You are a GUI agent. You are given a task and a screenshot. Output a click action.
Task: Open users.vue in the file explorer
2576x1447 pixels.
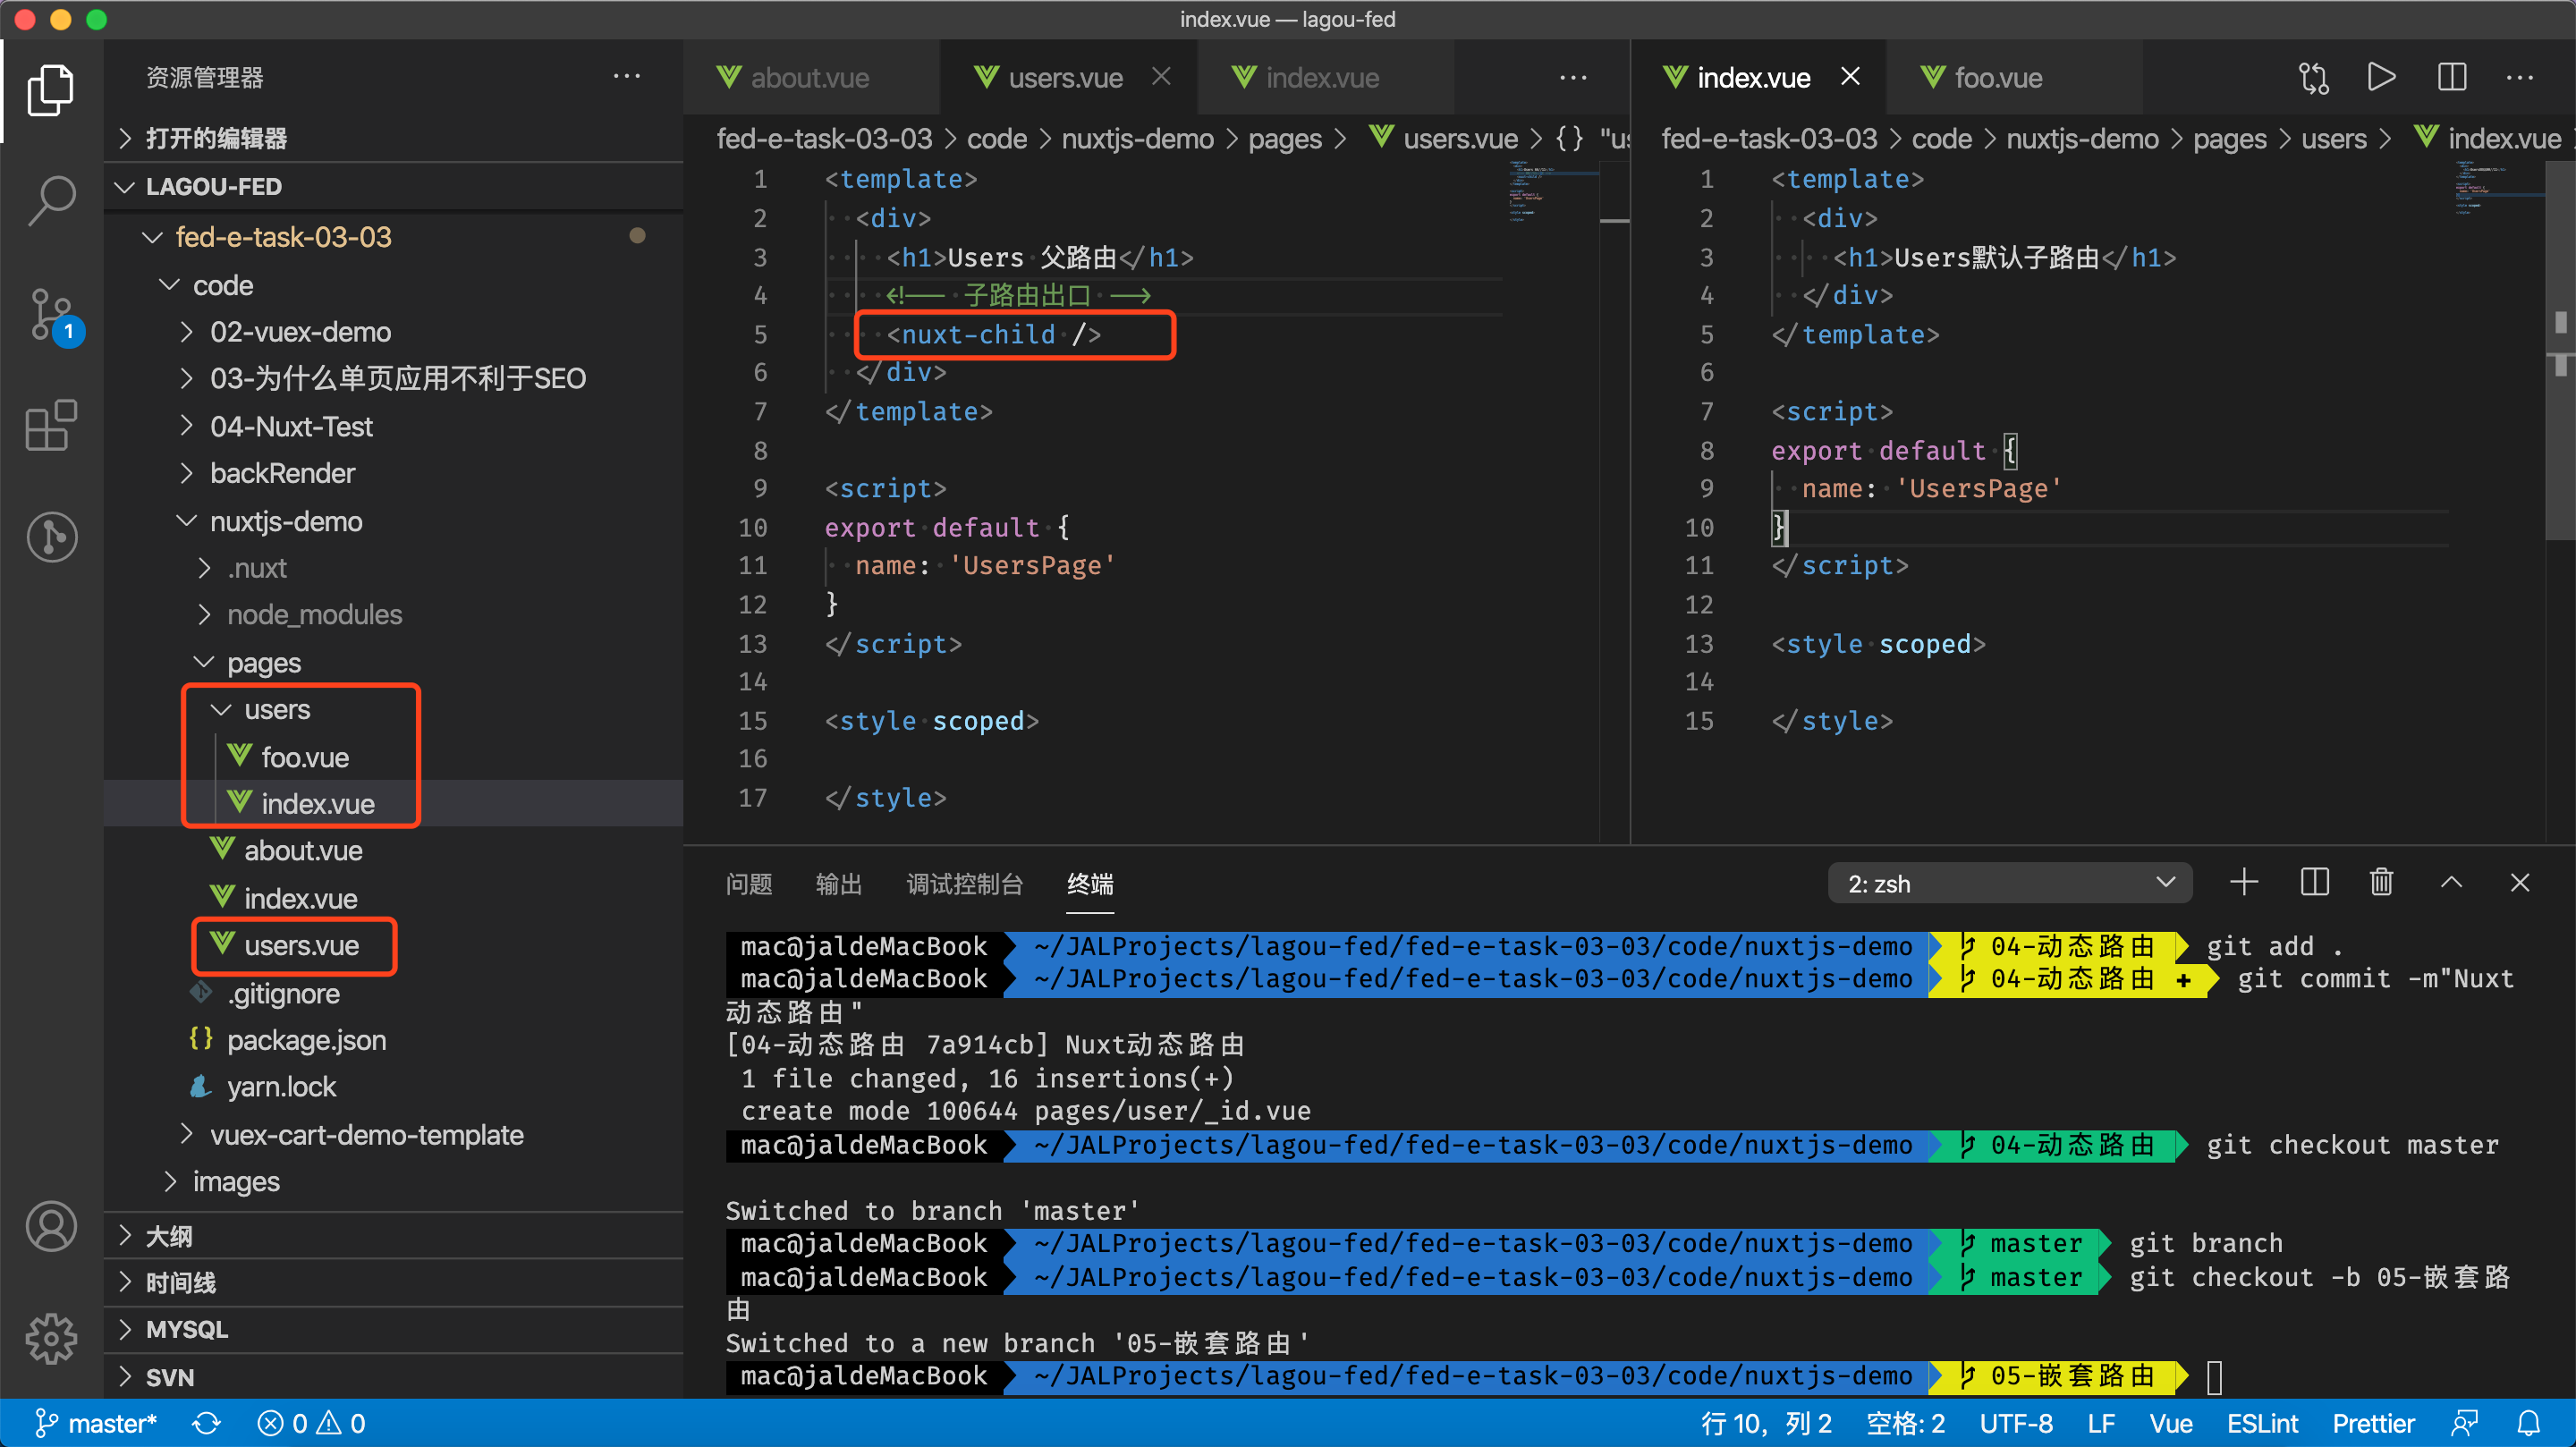click(301, 945)
